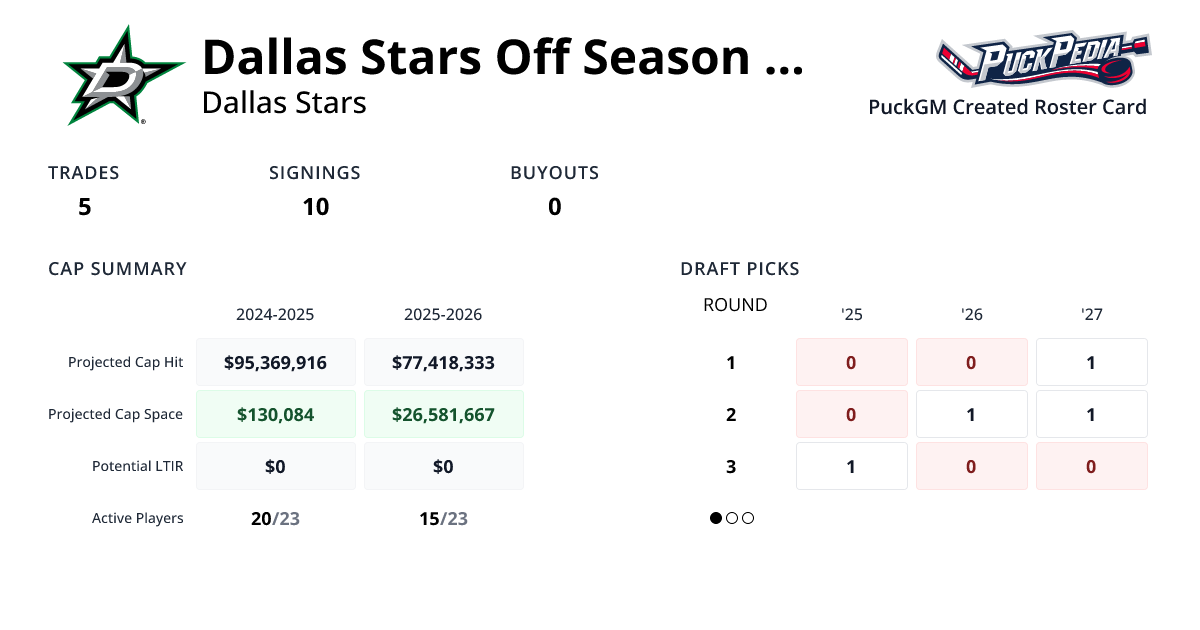This screenshot has height=630, width=1200.
Task: Click the PuckGM Created Roster Card link
Action: pyautogui.click(x=1007, y=107)
